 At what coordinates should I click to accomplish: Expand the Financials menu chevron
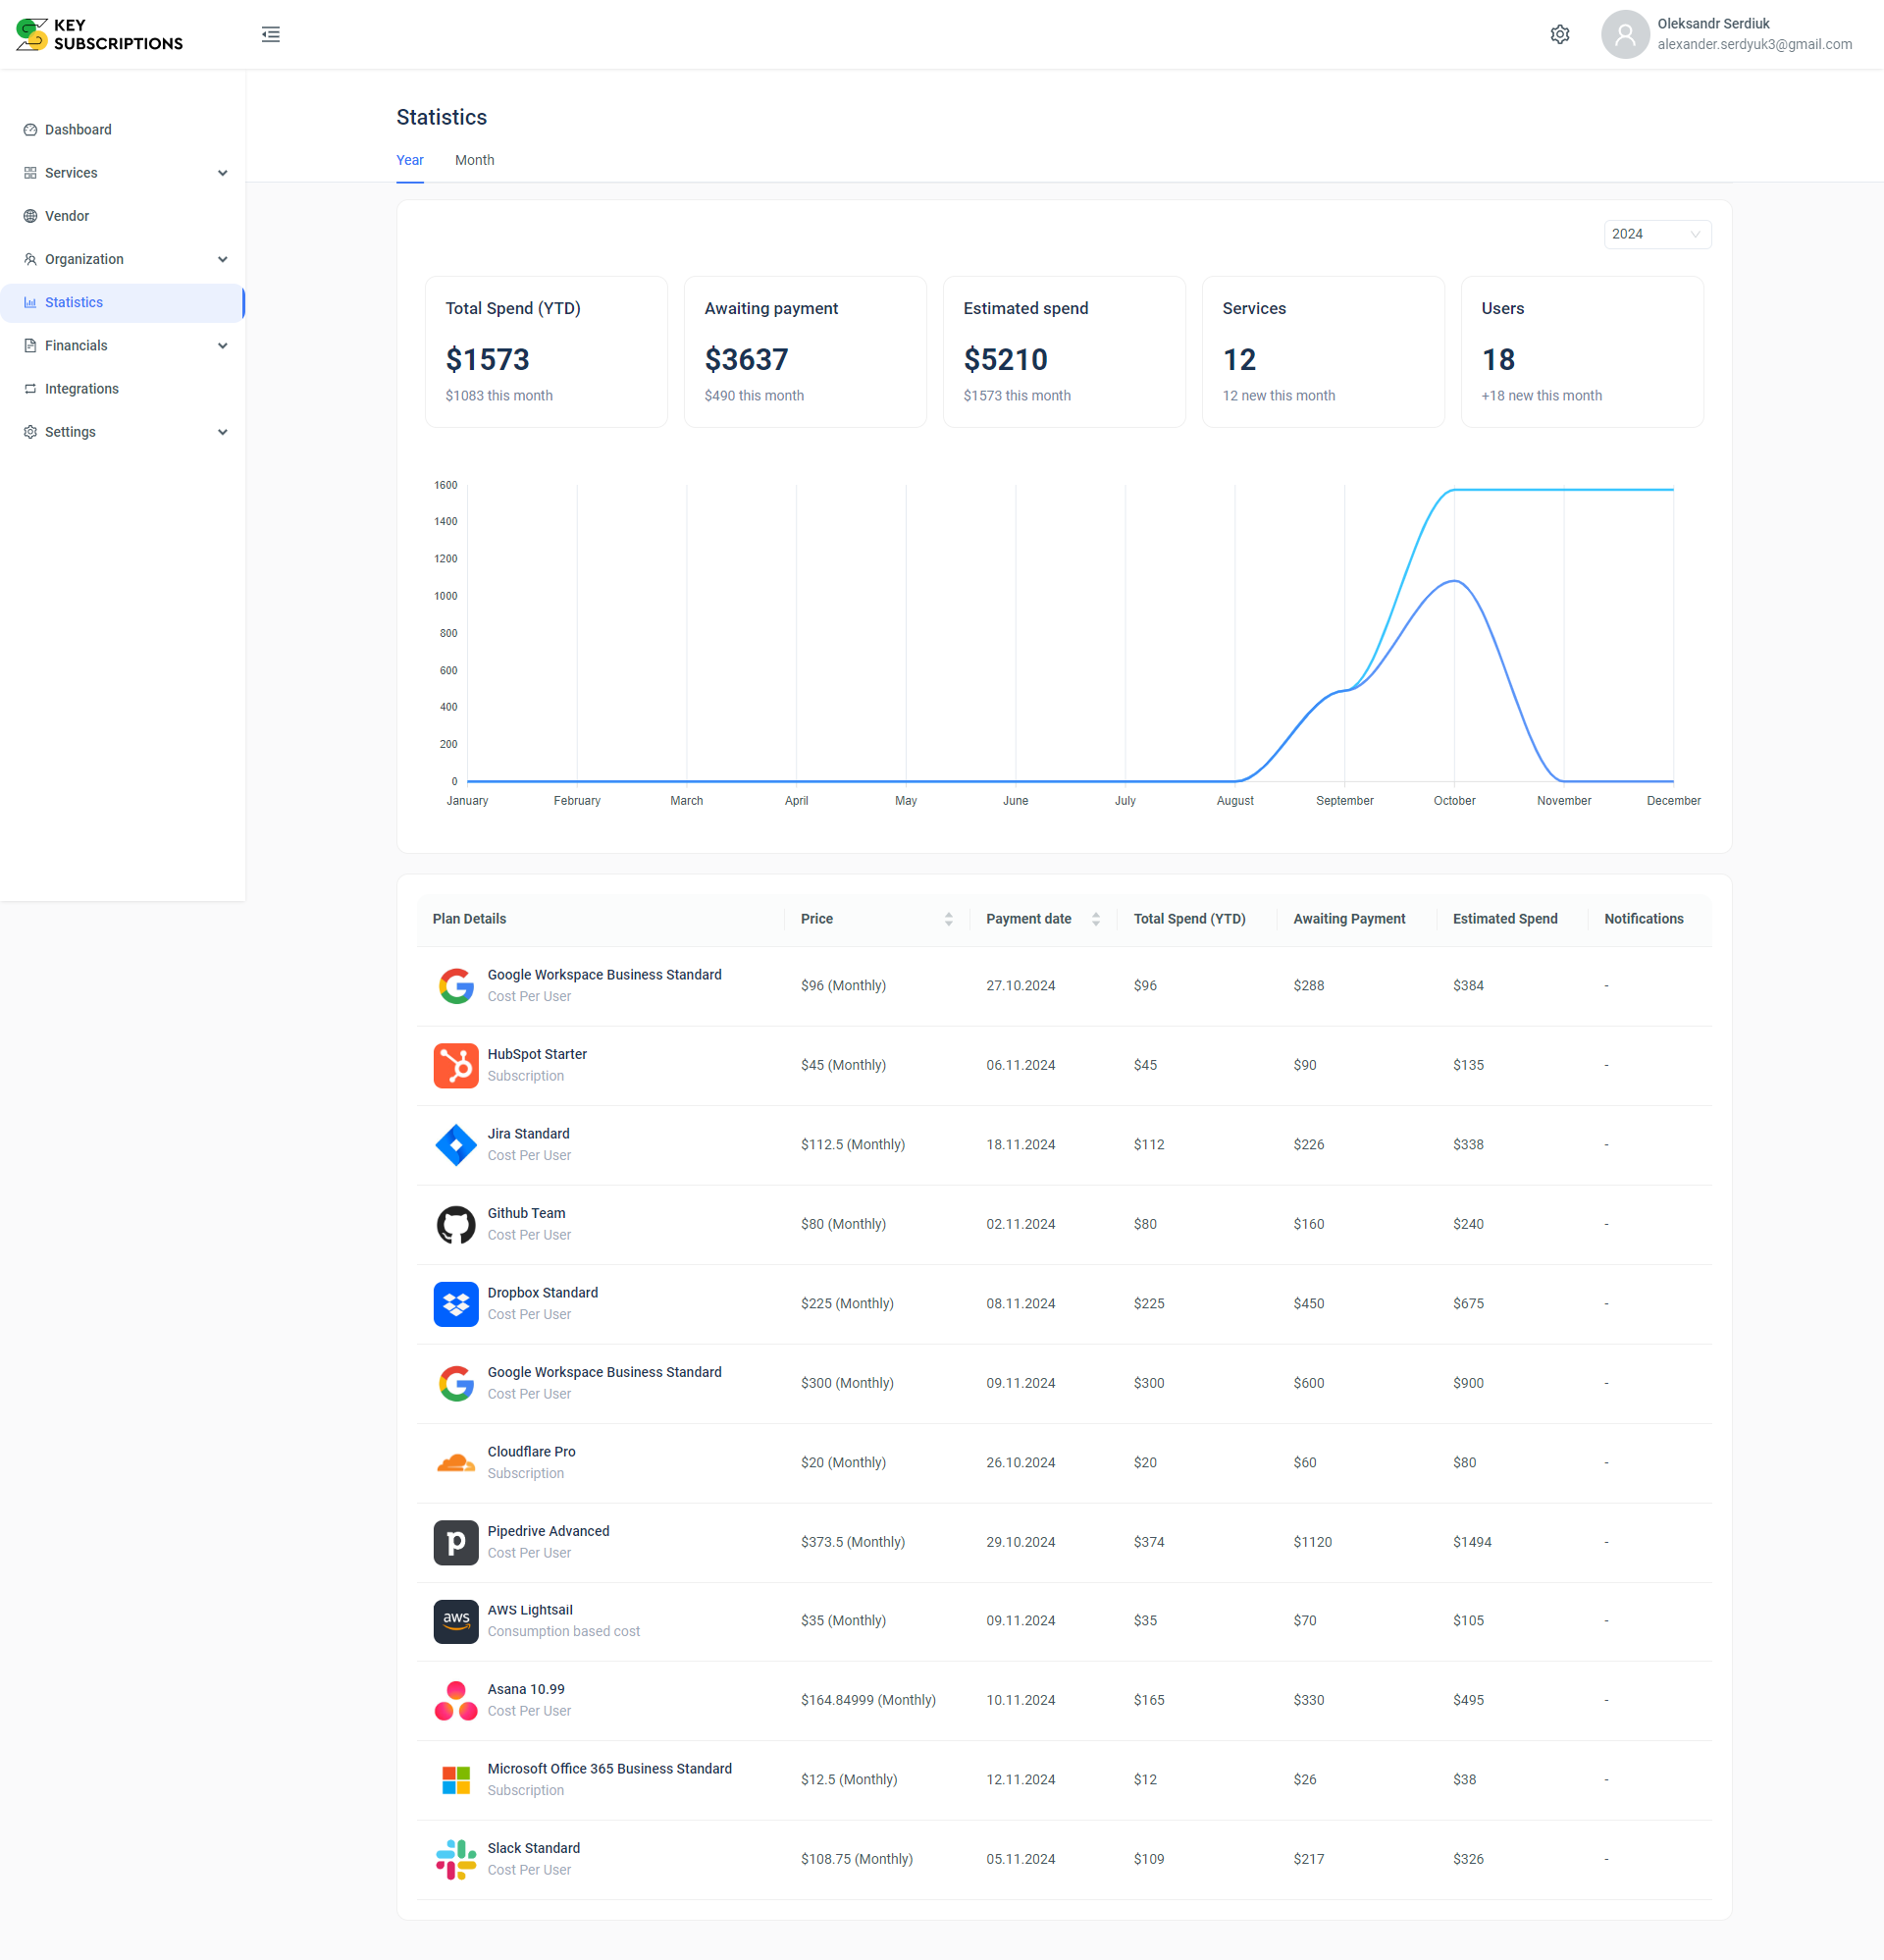coord(223,346)
